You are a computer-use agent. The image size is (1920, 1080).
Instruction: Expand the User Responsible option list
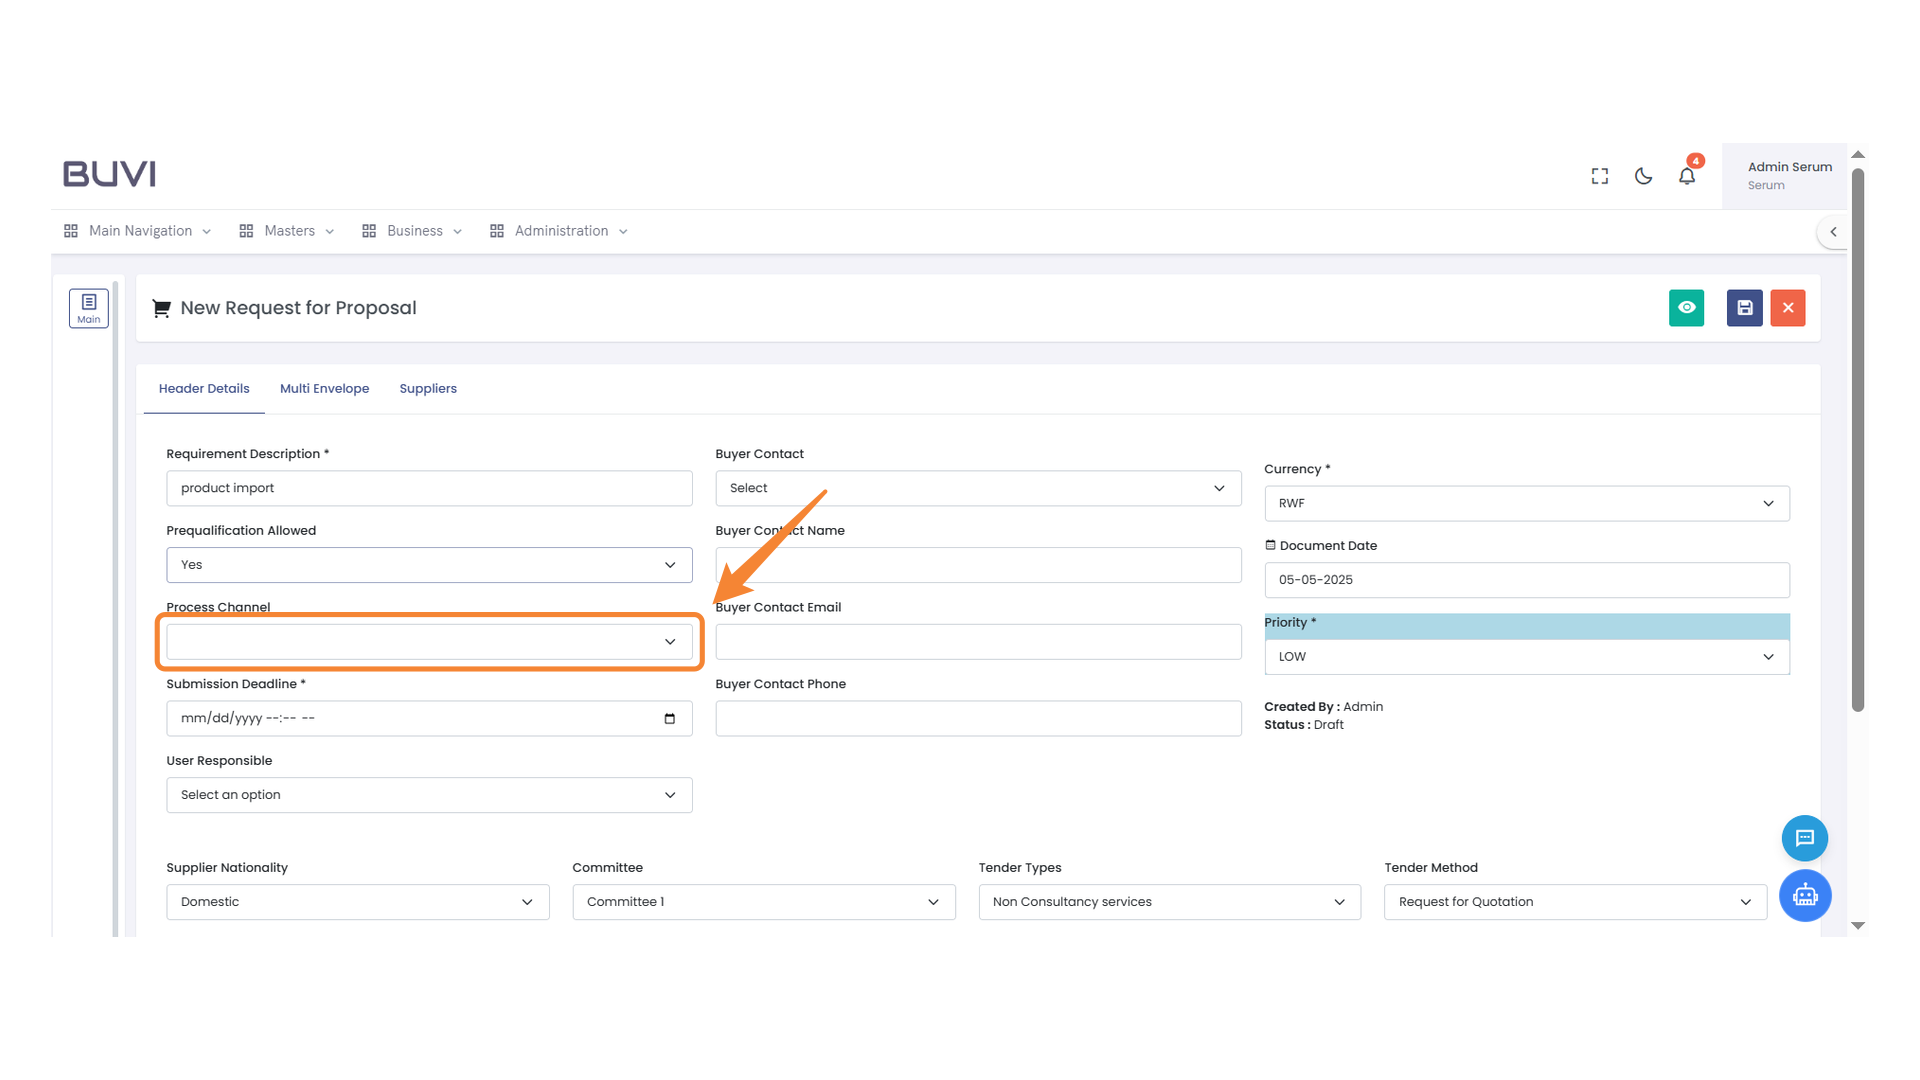point(428,795)
